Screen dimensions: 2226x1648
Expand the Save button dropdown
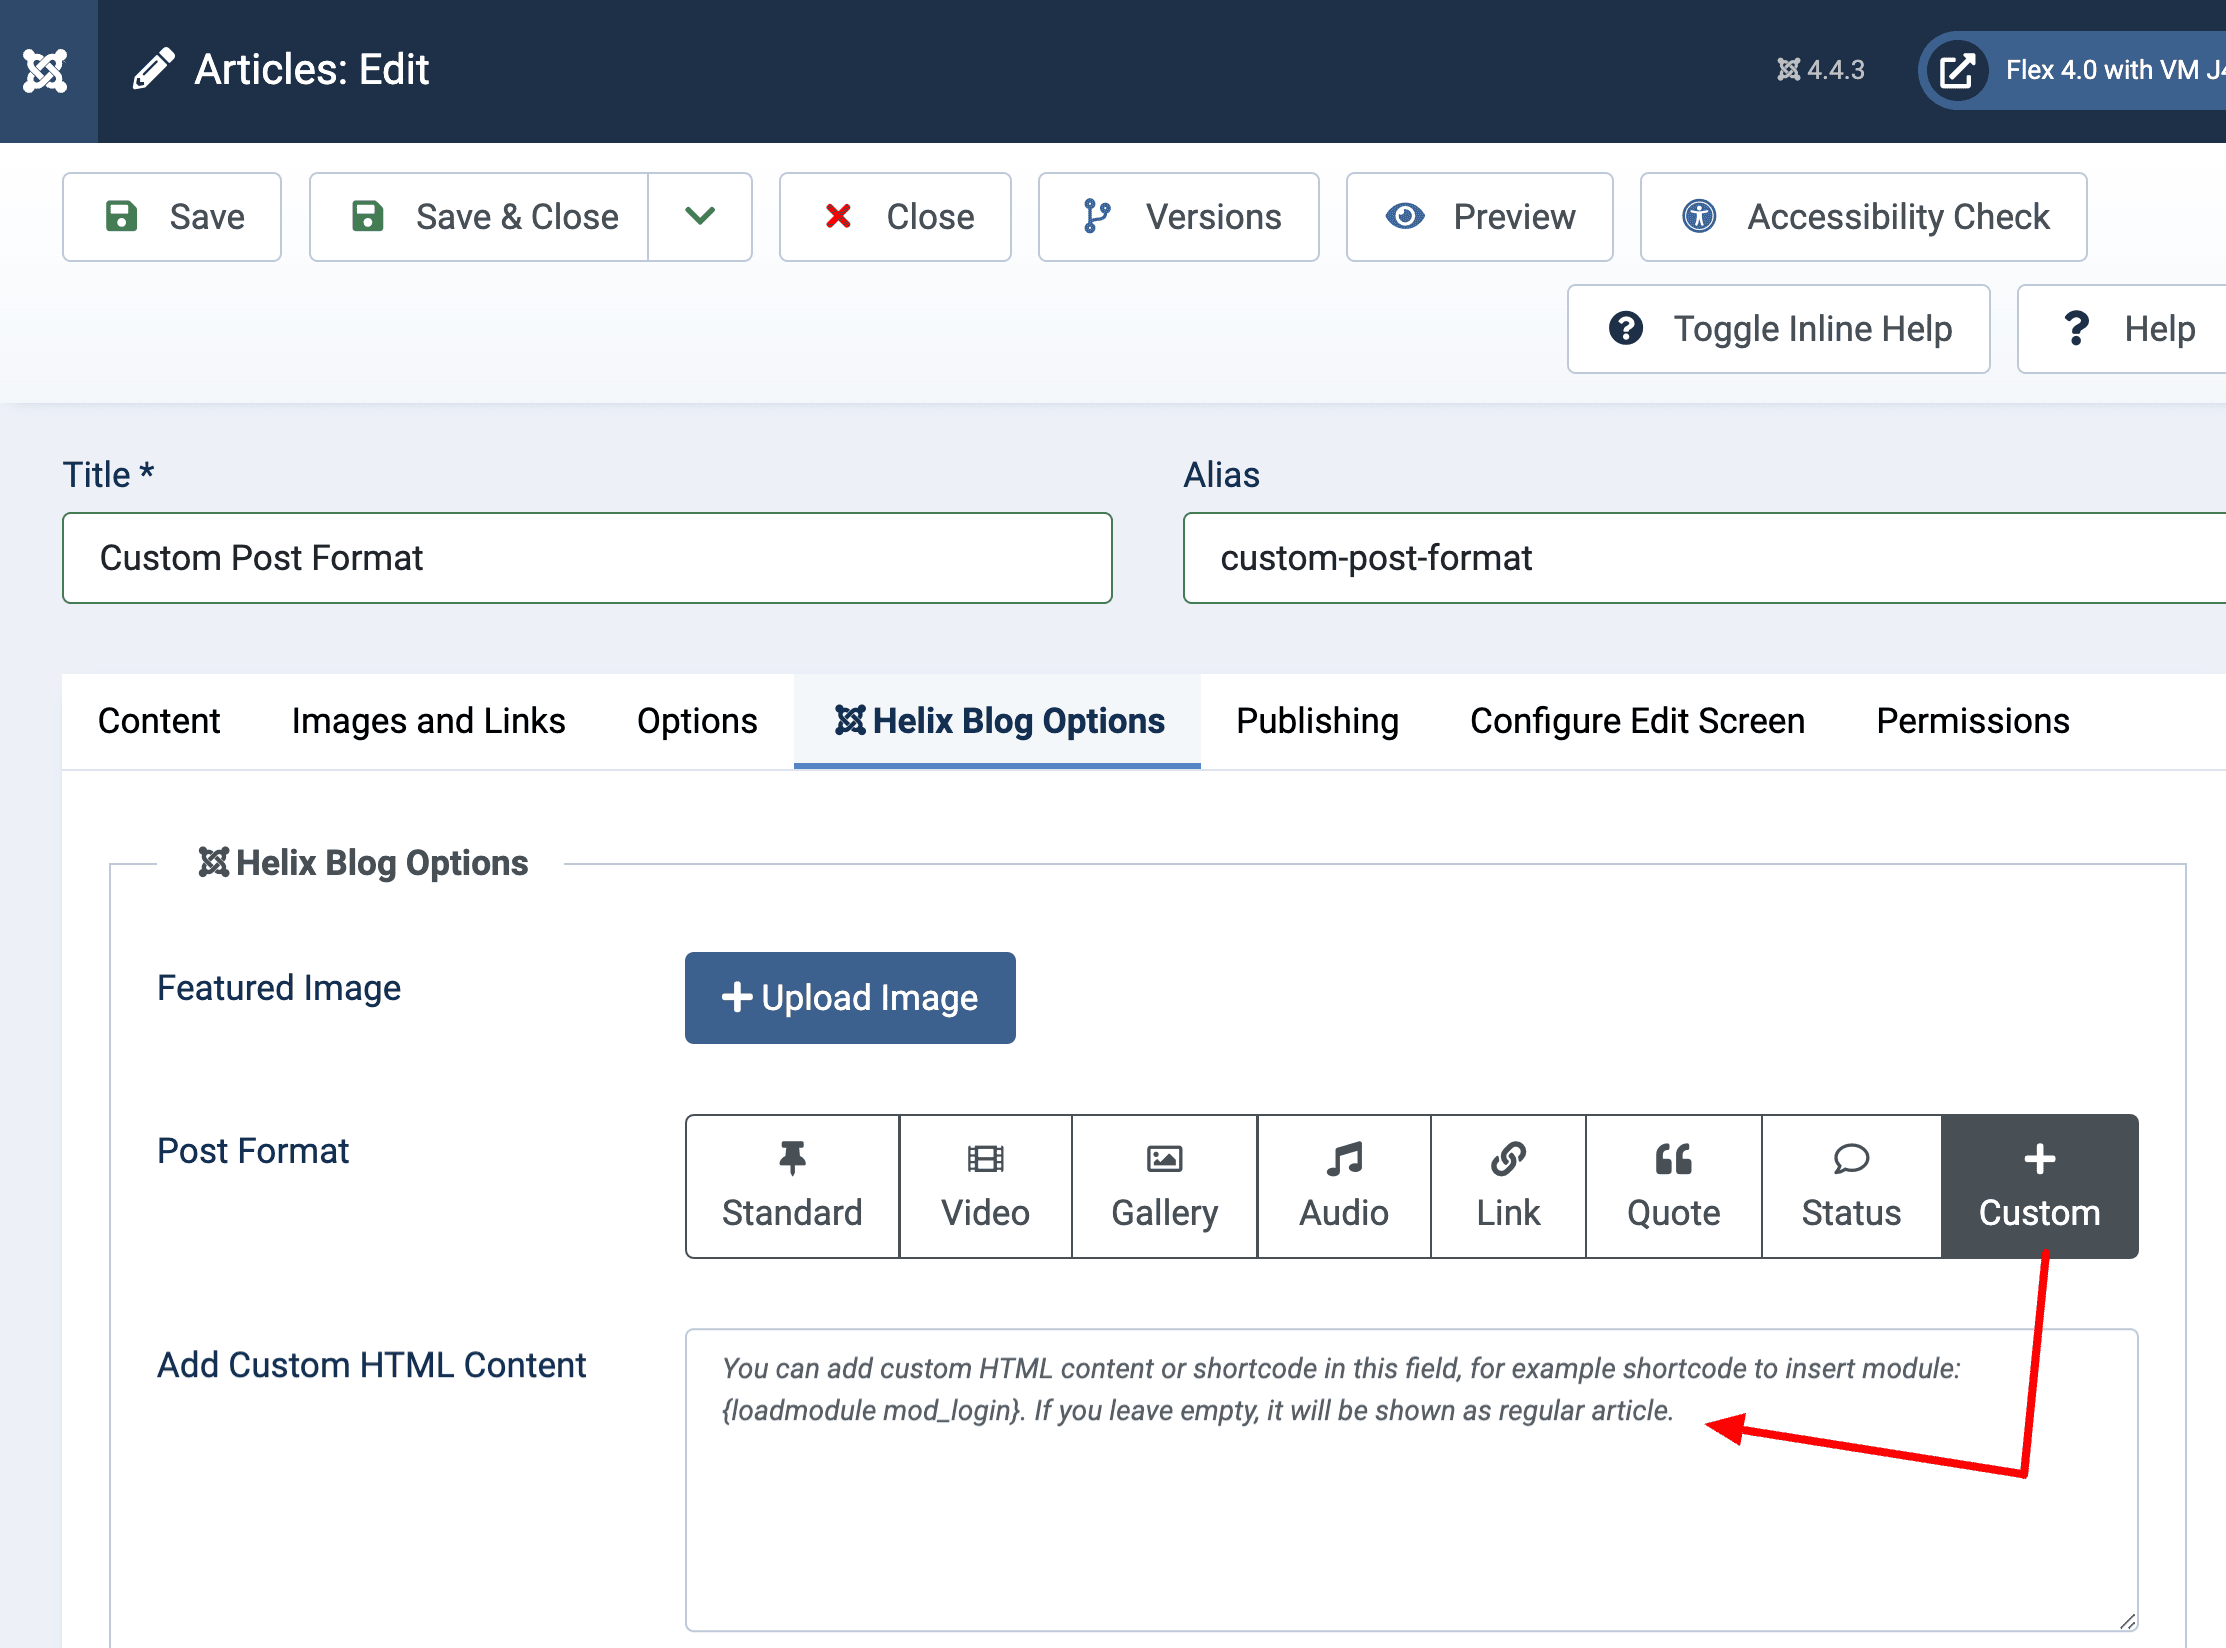[x=700, y=217]
